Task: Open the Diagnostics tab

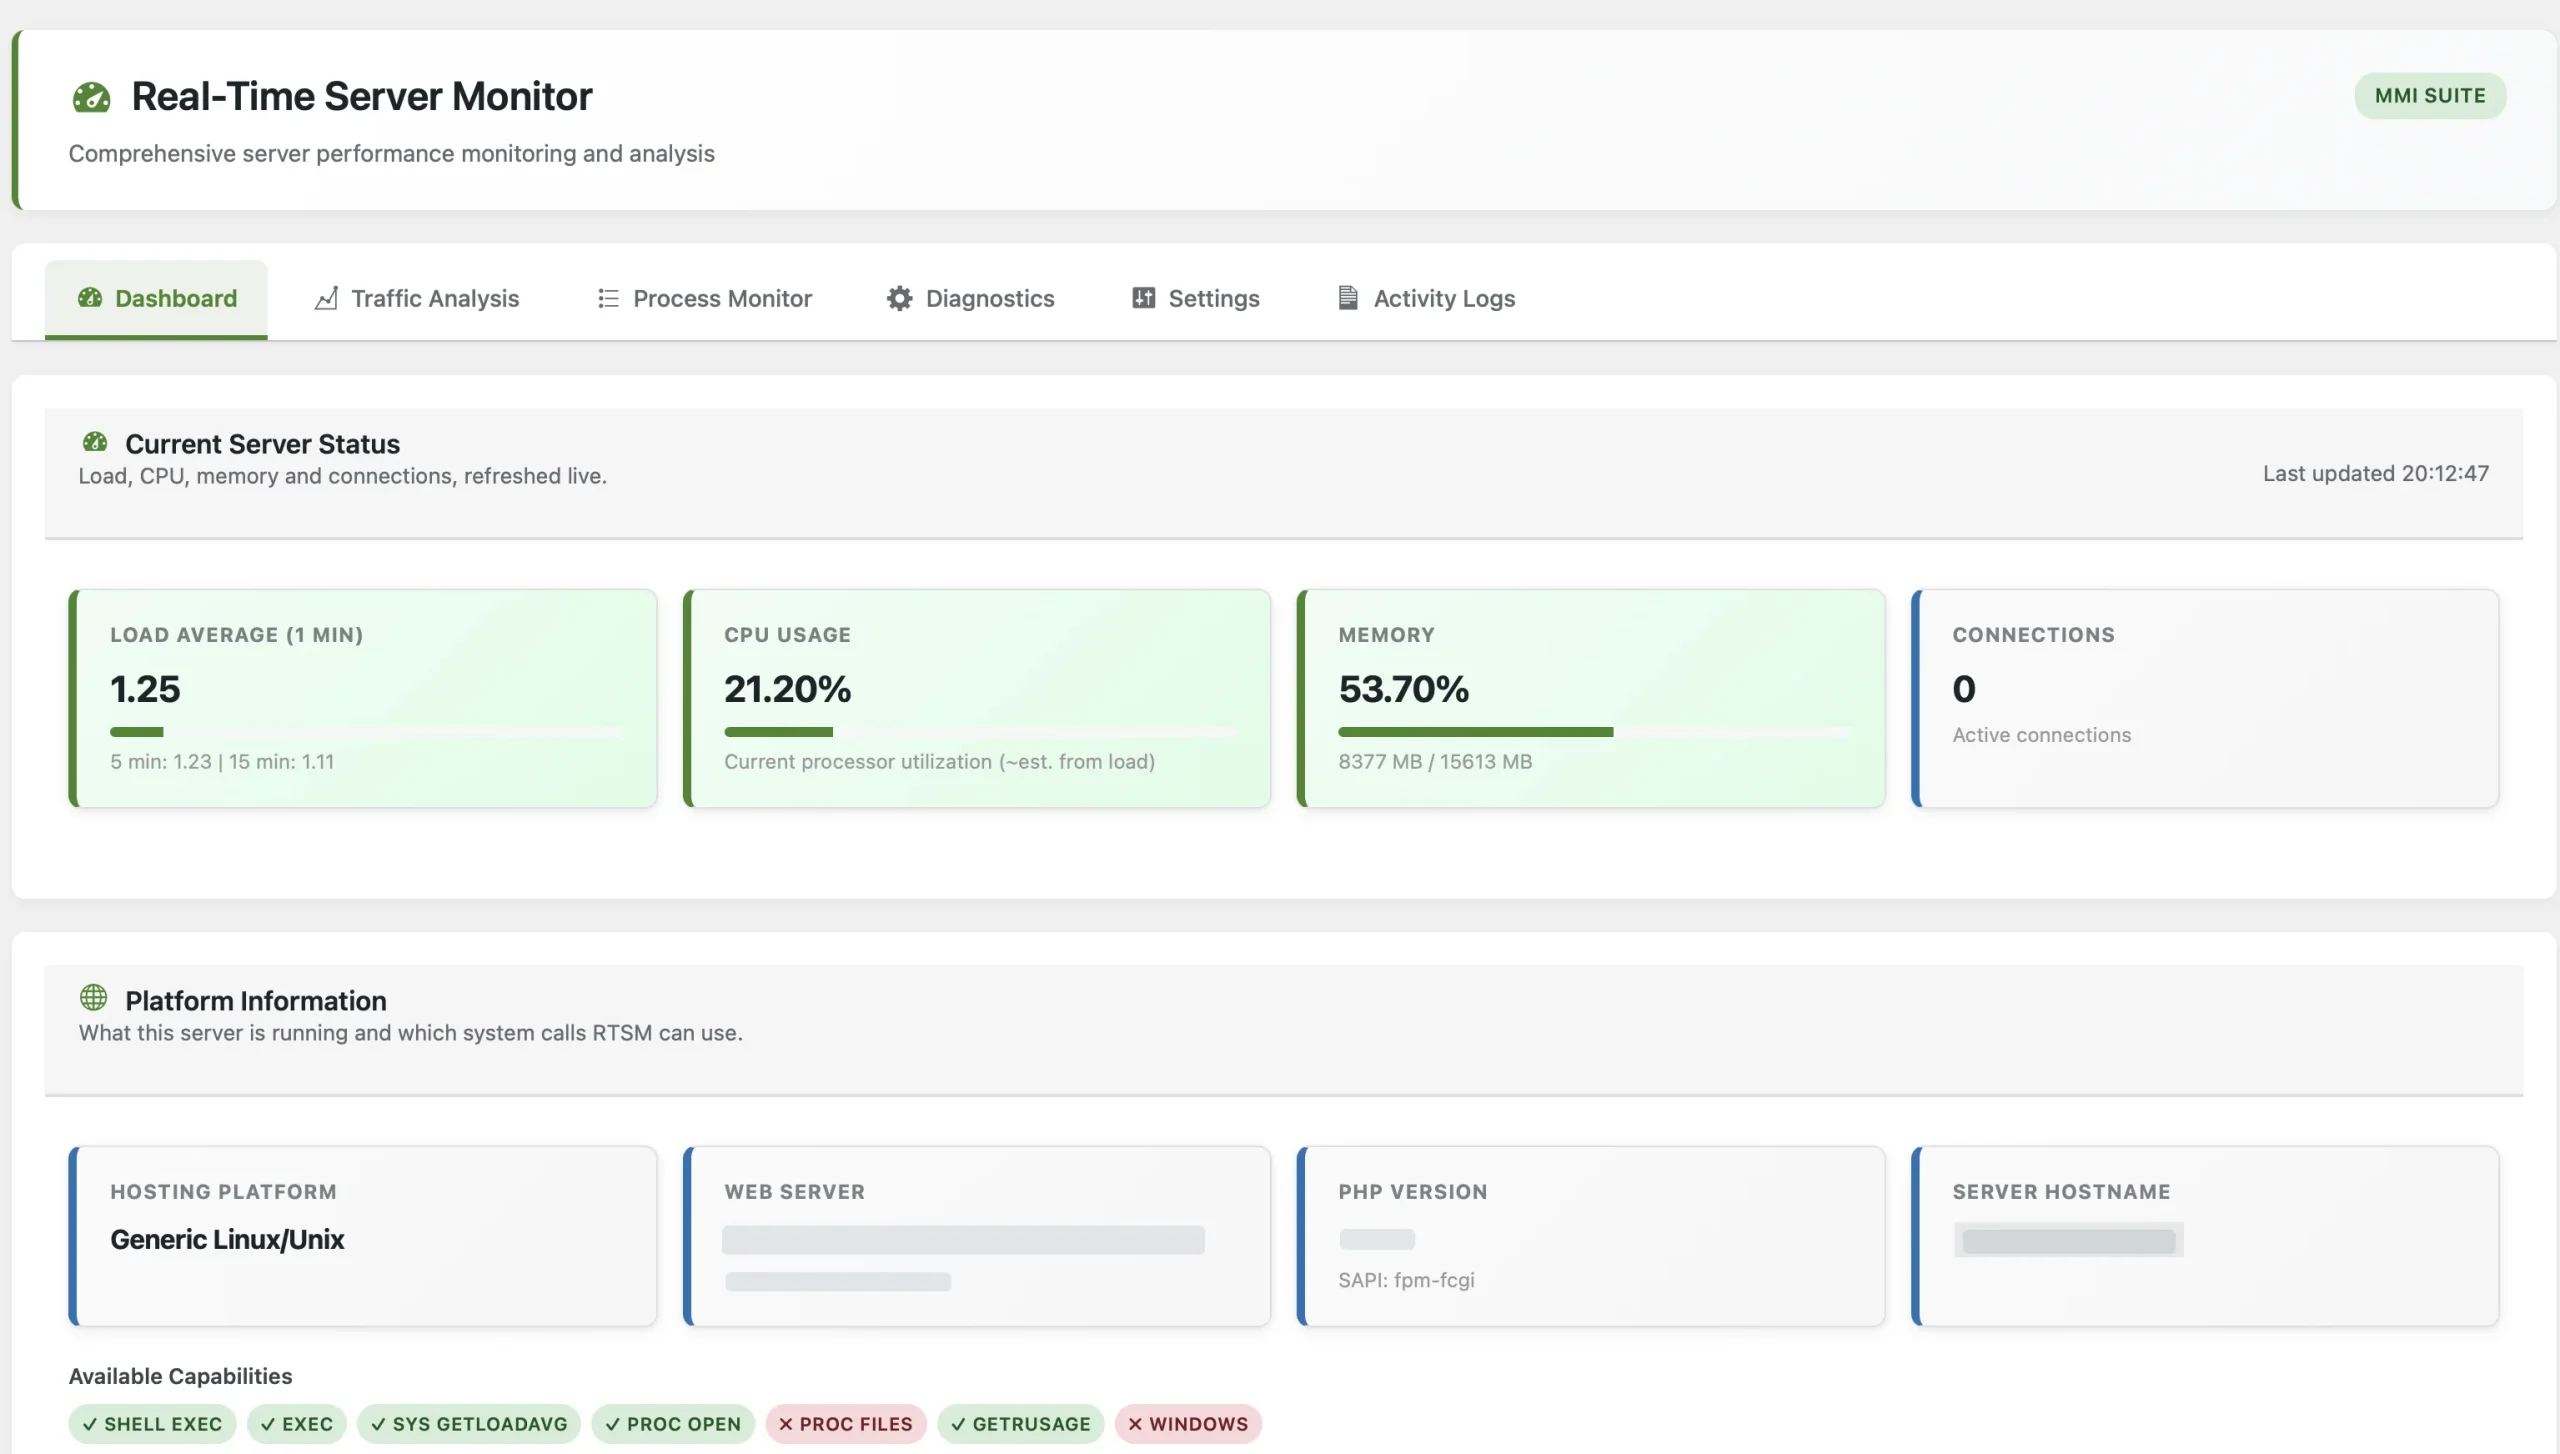Action: tap(971, 298)
